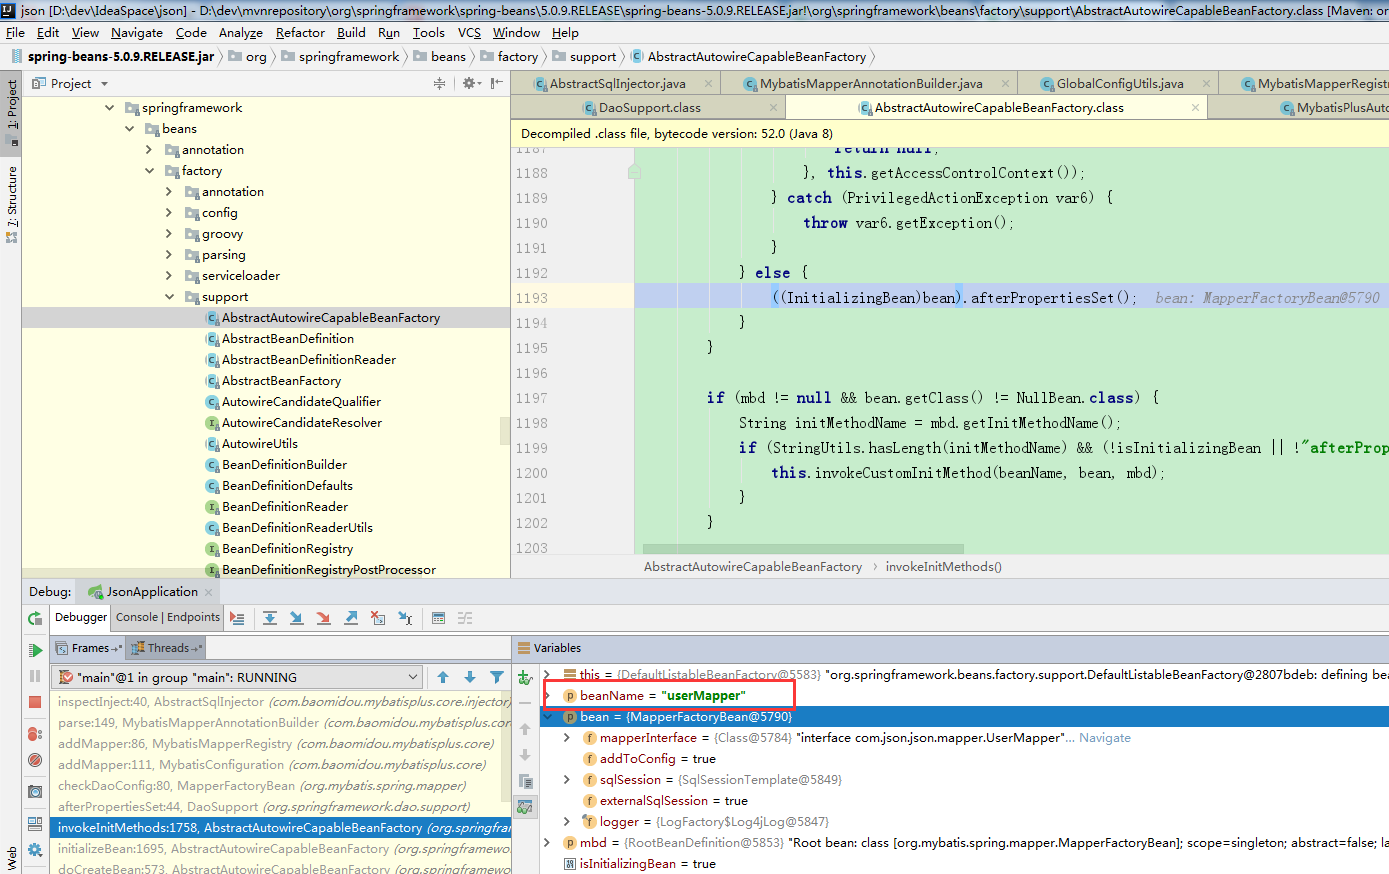1389x874 pixels.
Task: Open Structure tool window button
Action: click(12, 205)
